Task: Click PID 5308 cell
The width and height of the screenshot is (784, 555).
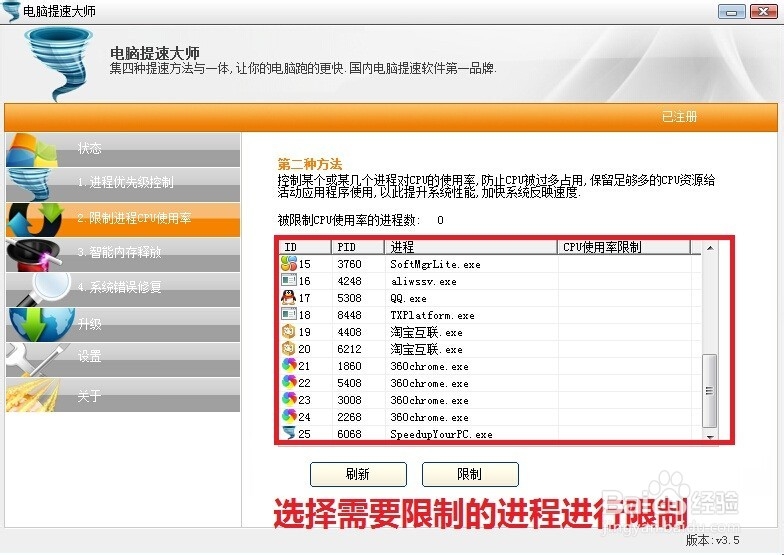Action: point(349,298)
